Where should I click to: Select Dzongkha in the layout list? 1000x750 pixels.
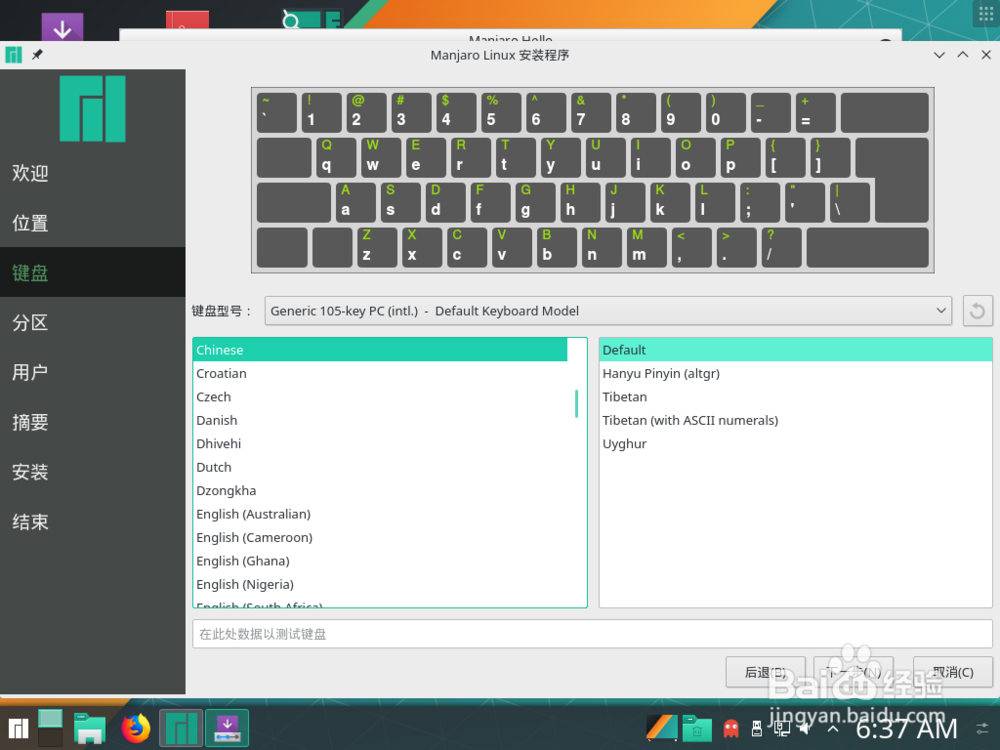coord(379,491)
